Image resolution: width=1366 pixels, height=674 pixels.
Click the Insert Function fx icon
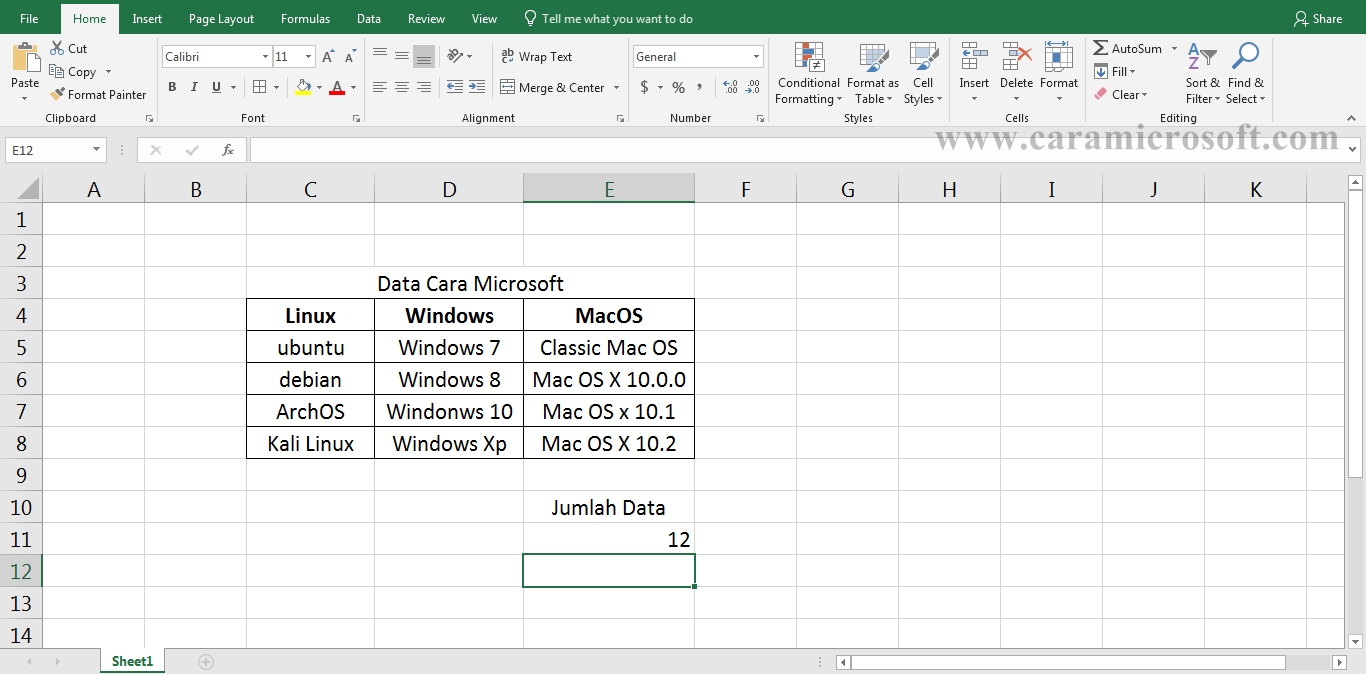(x=228, y=150)
